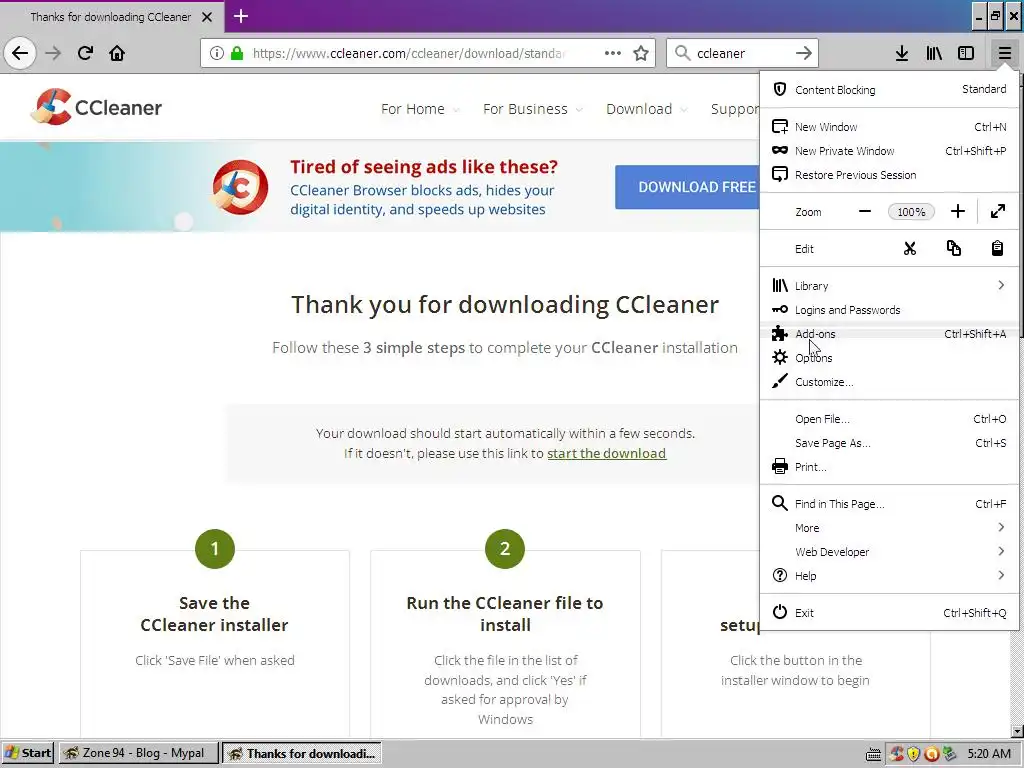Expand the Library submenu
1024x768 pixels.
(x=889, y=286)
